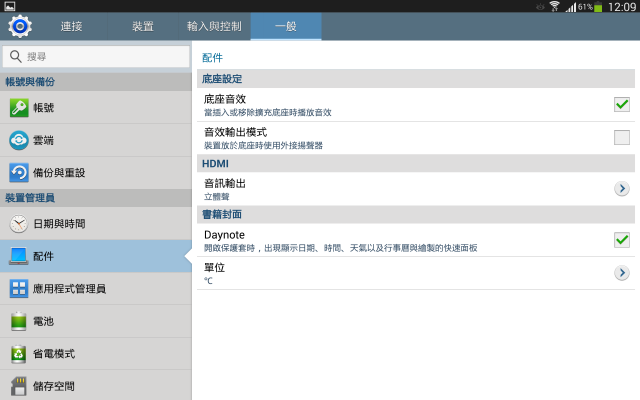640x400 pixels.
Task: Tap the Daynote setting title
Action: [x=224, y=235]
